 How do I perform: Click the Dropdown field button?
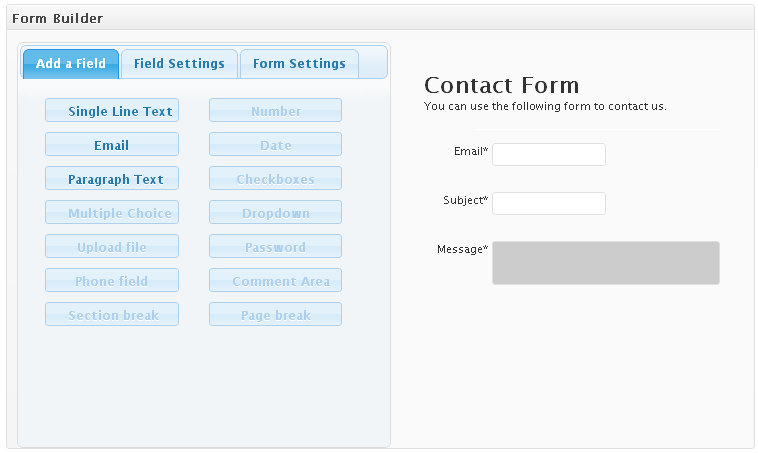275,213
